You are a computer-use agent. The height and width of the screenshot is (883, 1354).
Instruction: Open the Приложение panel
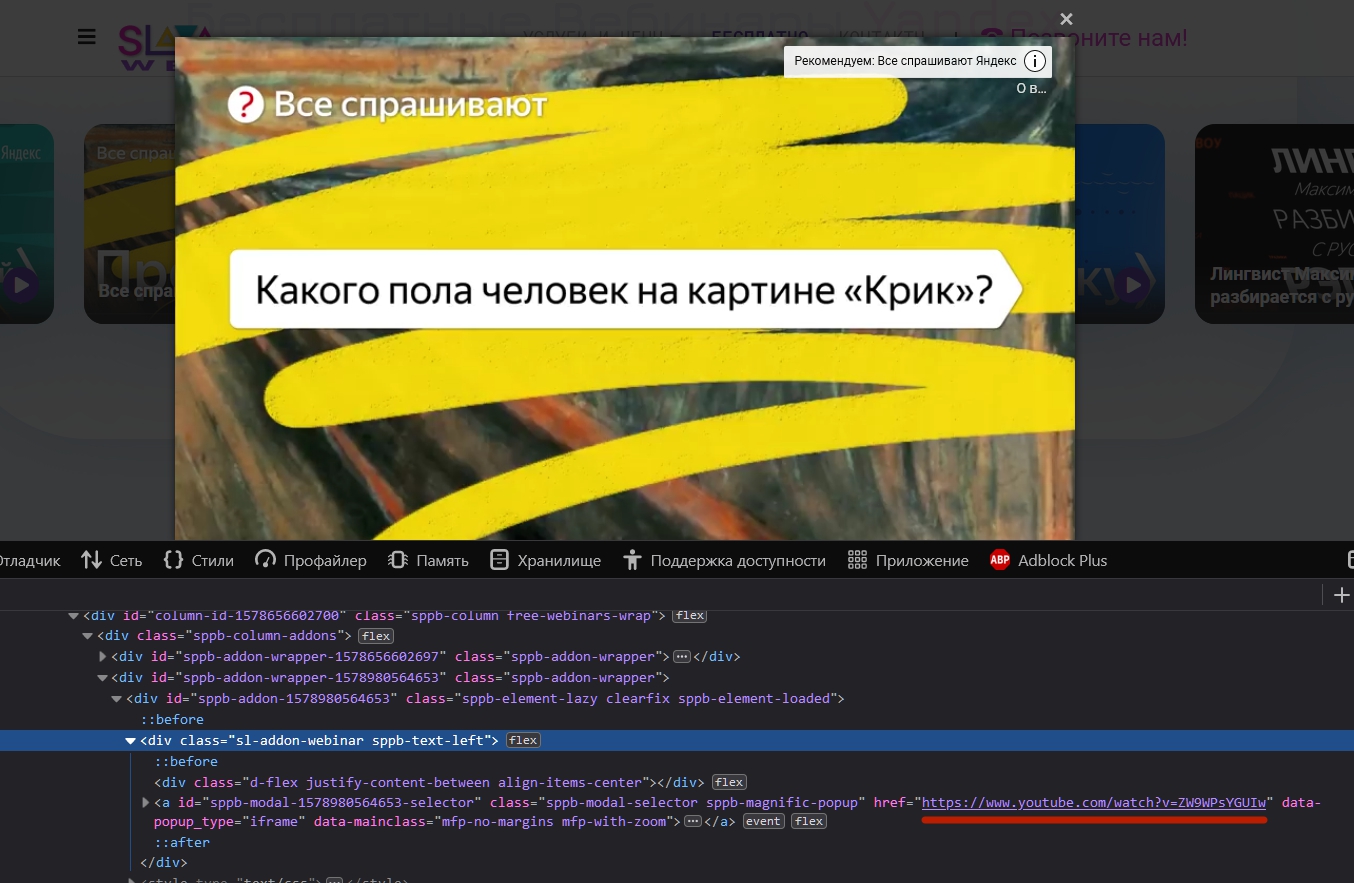click(908, 560)
